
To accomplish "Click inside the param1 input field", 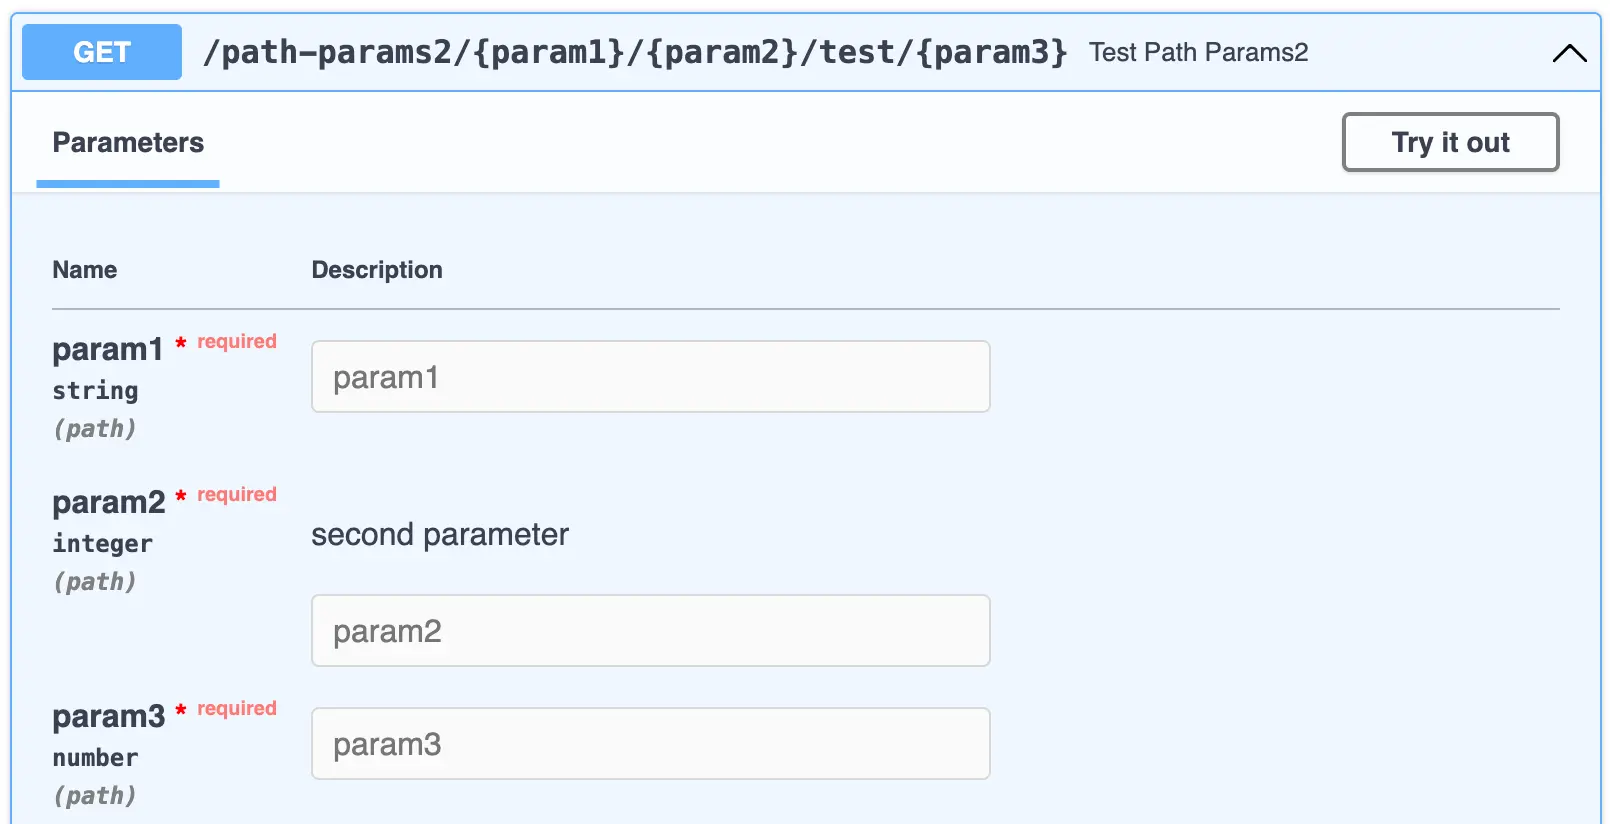I will click(650, 376).
